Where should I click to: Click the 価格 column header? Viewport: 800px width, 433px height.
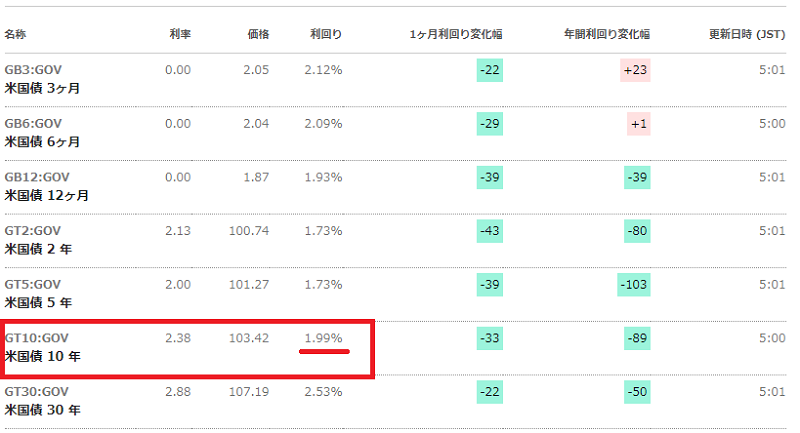pyautogui.click(x=258, y=34)
